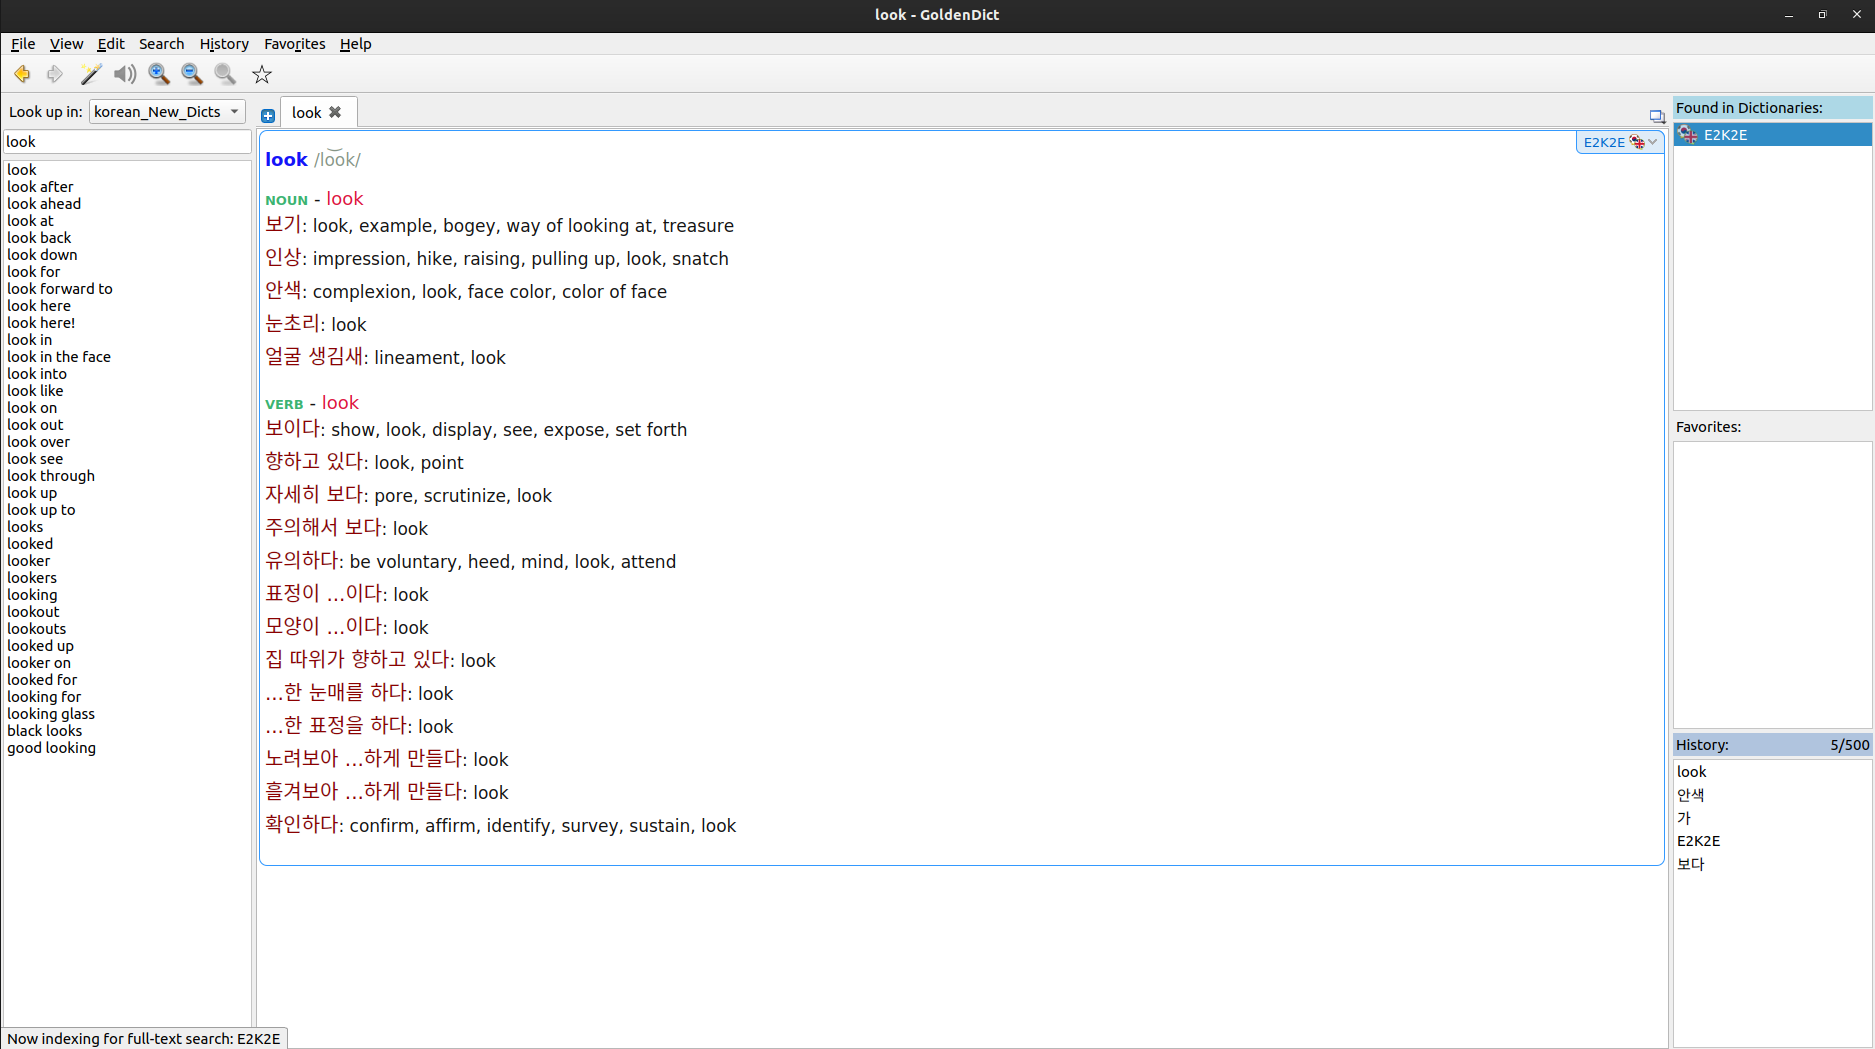Click the Back navigation arrow

(x=22, y=74)
